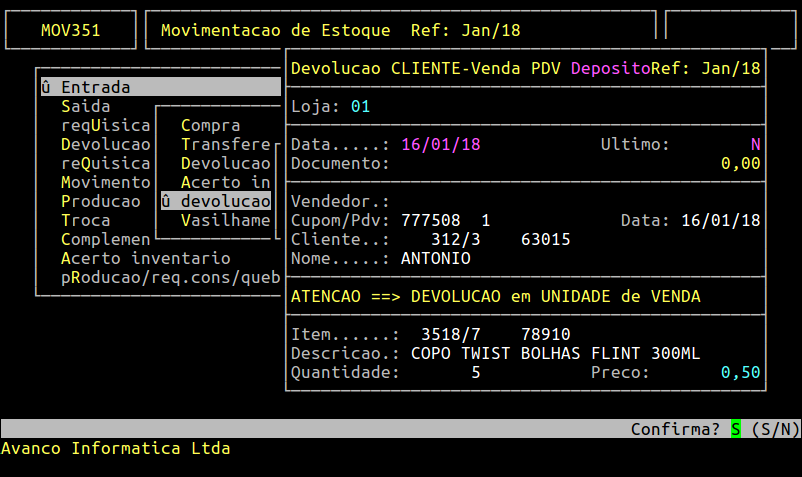Click the client number 63015
The width and height of the screenshot is (802, 477).
546,239
